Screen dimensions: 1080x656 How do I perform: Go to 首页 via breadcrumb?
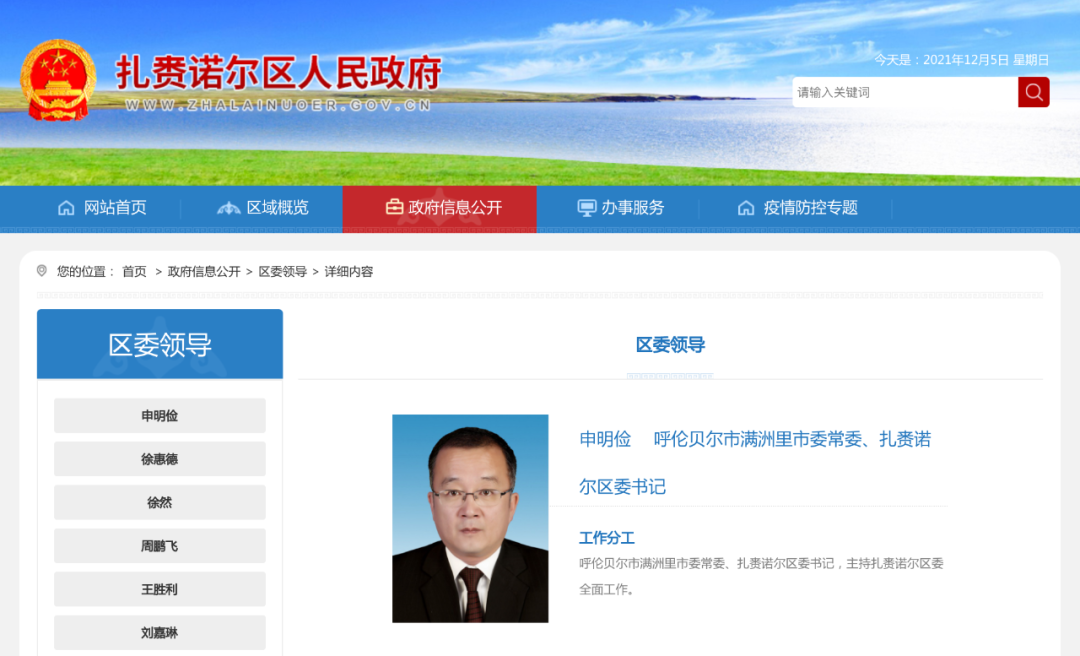coord(134,271)
